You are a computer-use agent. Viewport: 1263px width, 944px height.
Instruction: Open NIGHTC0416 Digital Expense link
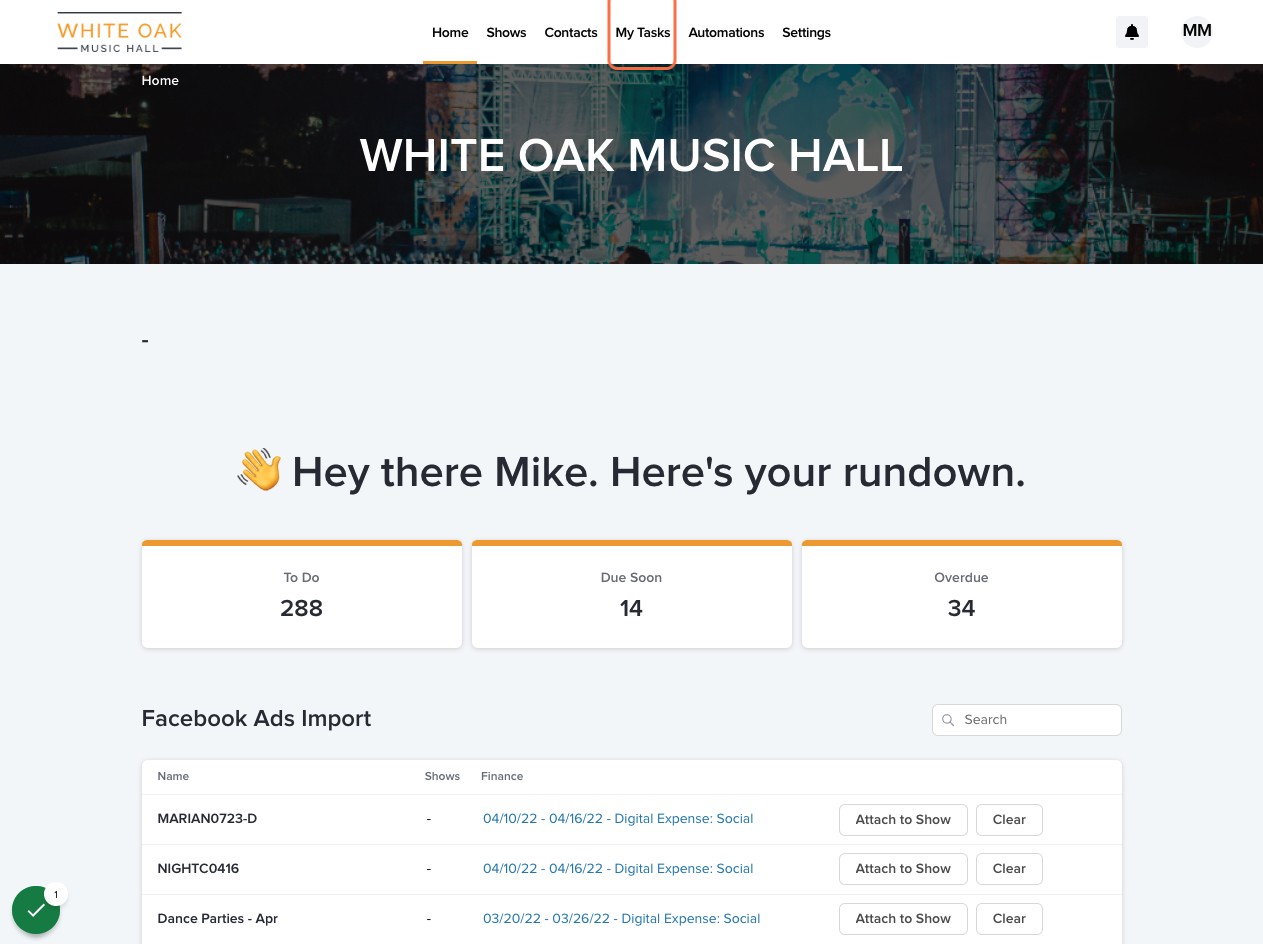tap(618, 869)
